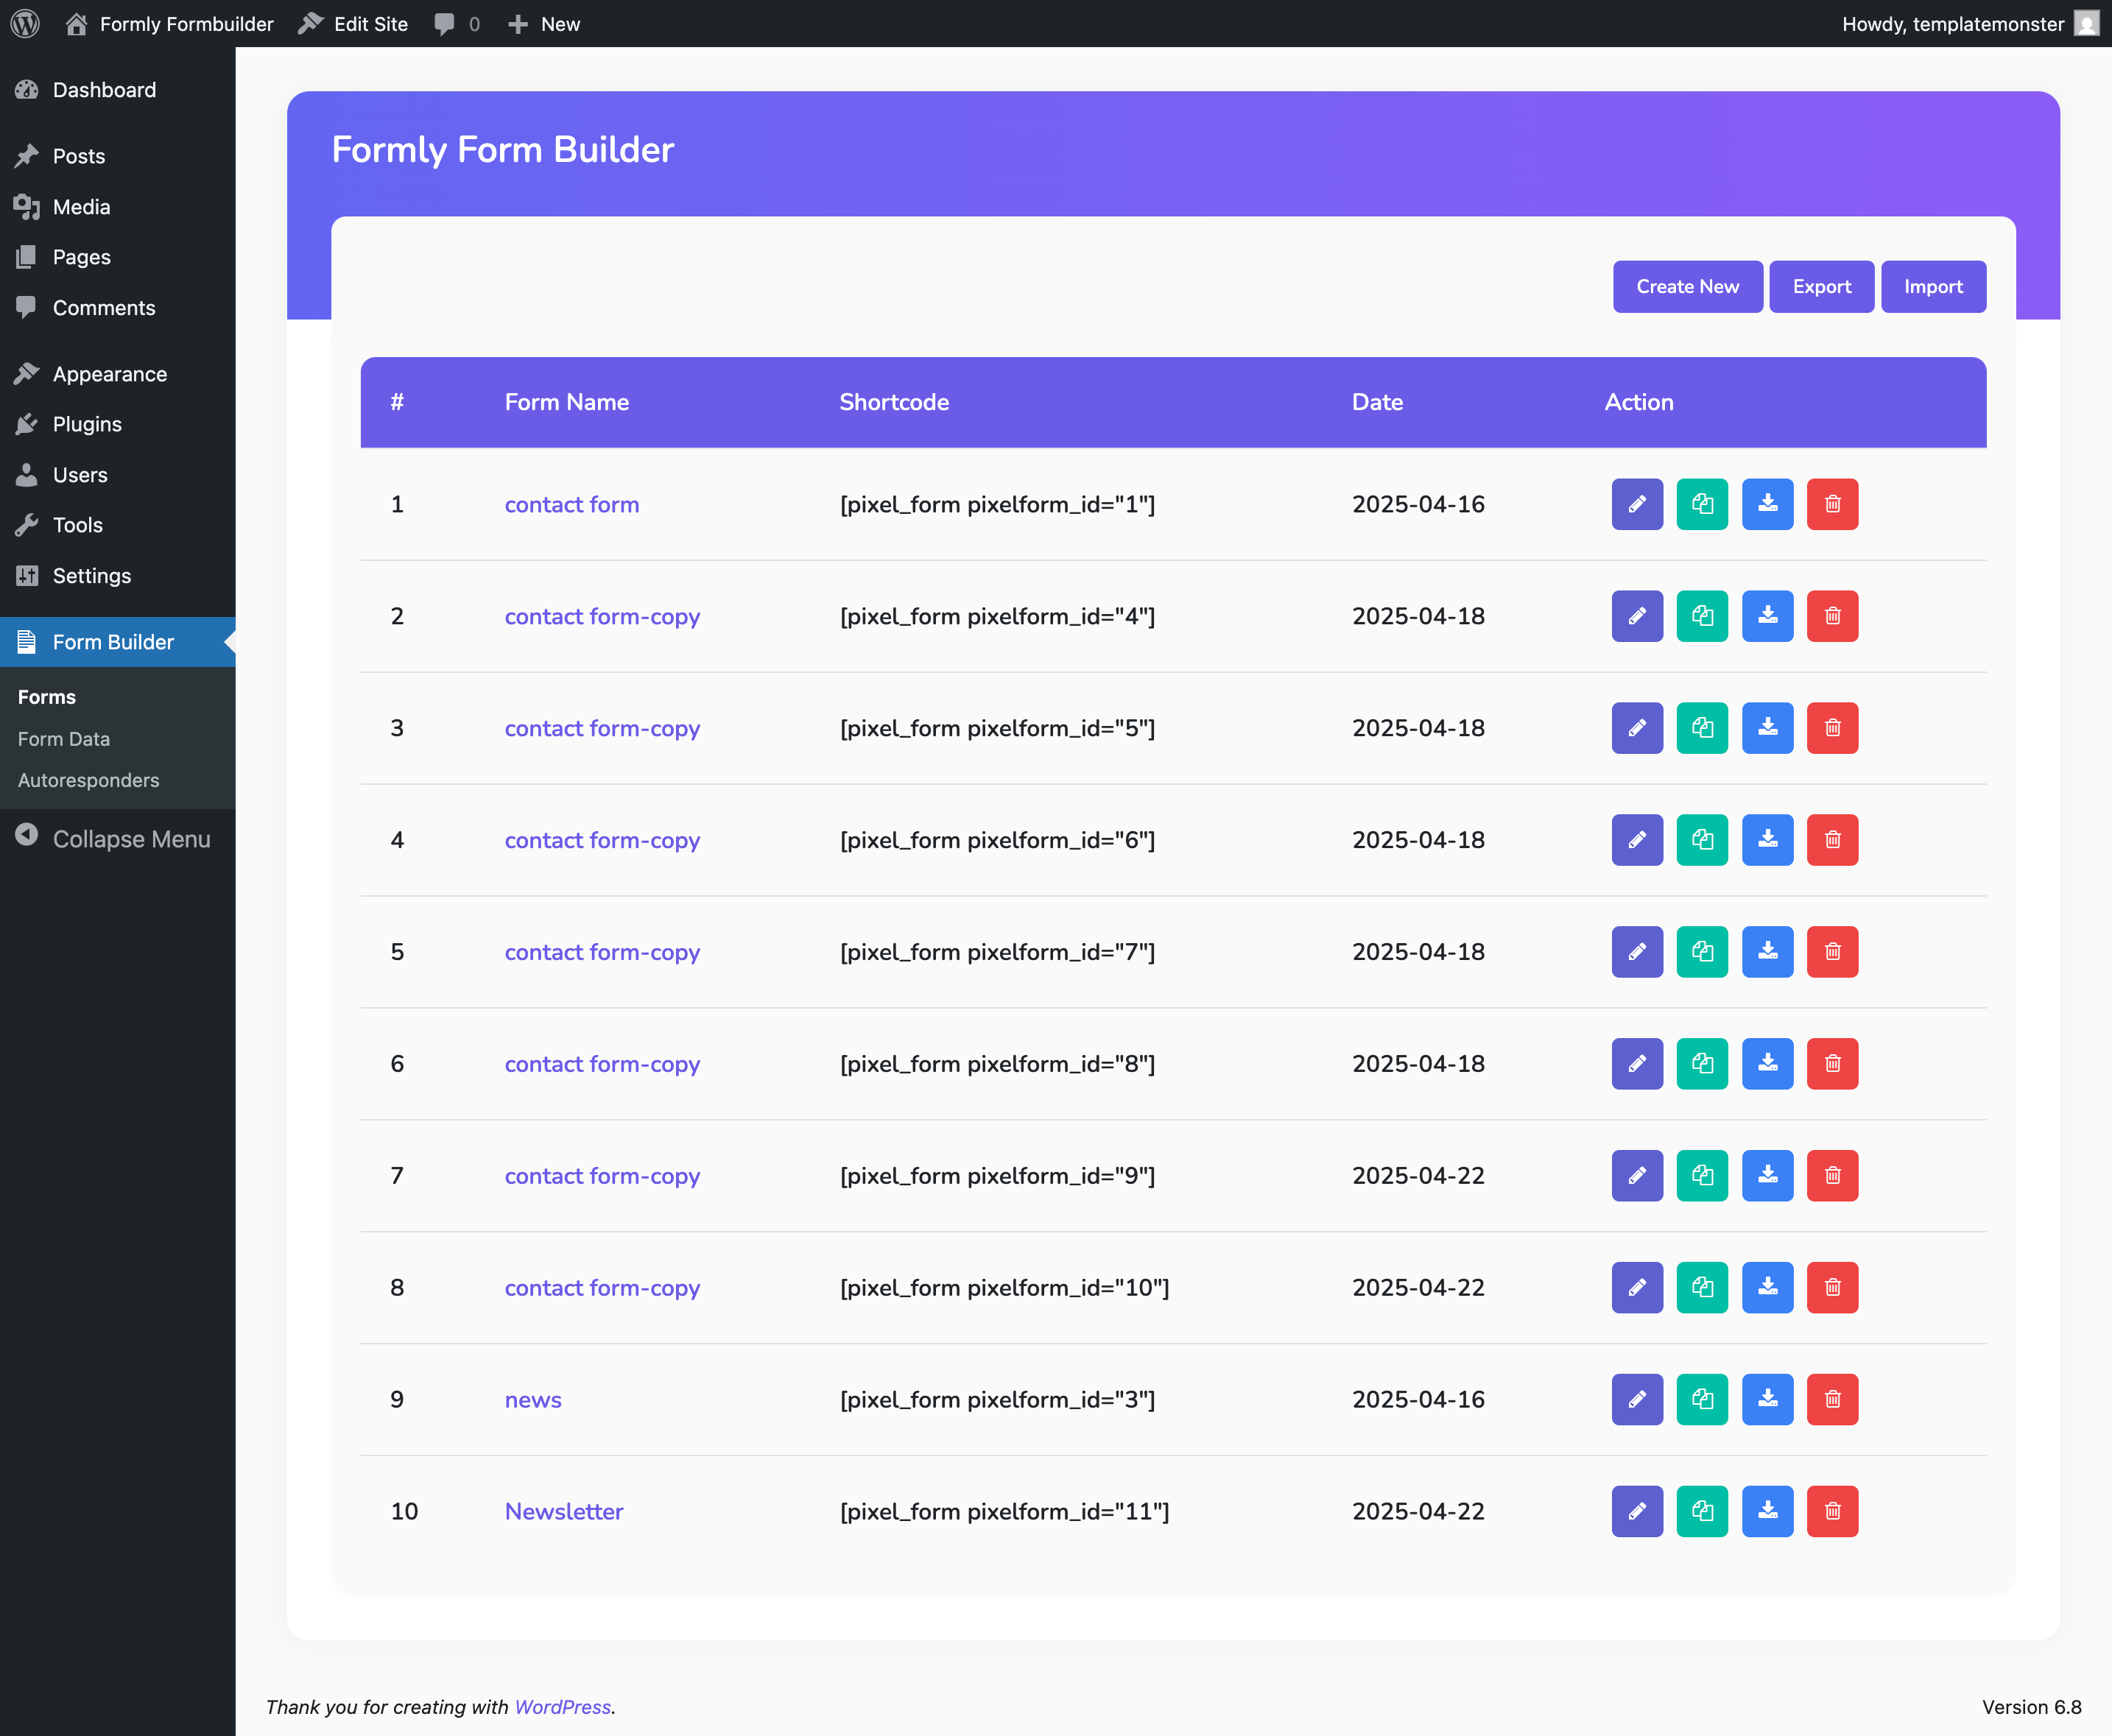
Task: Open Media menu
Action: [118, 207]
